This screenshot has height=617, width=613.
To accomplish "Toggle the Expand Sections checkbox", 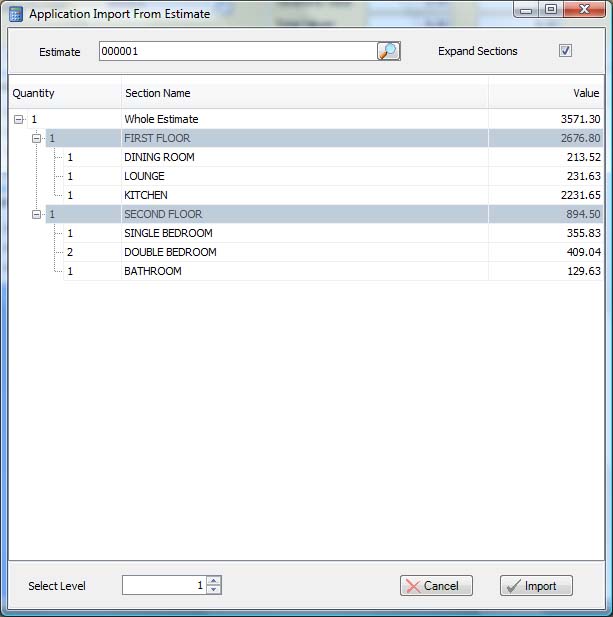I will point(565,51).
